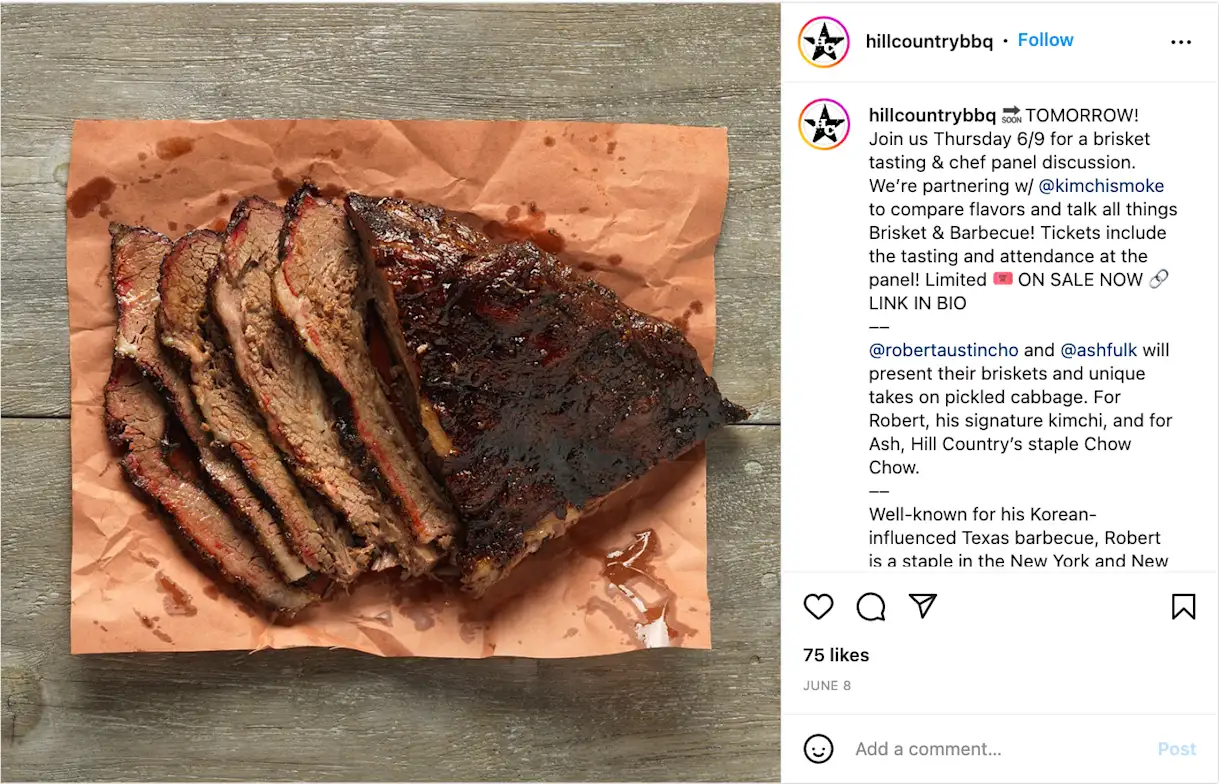Click the JUNE 8 post date

point(827,686)
